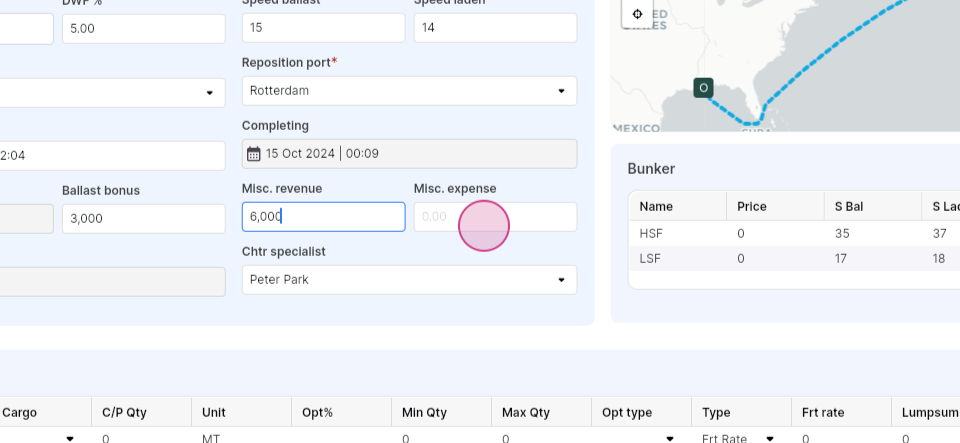Click the Speed ballast field showing 15
This screenshot has width=960, height=443.
323,28
